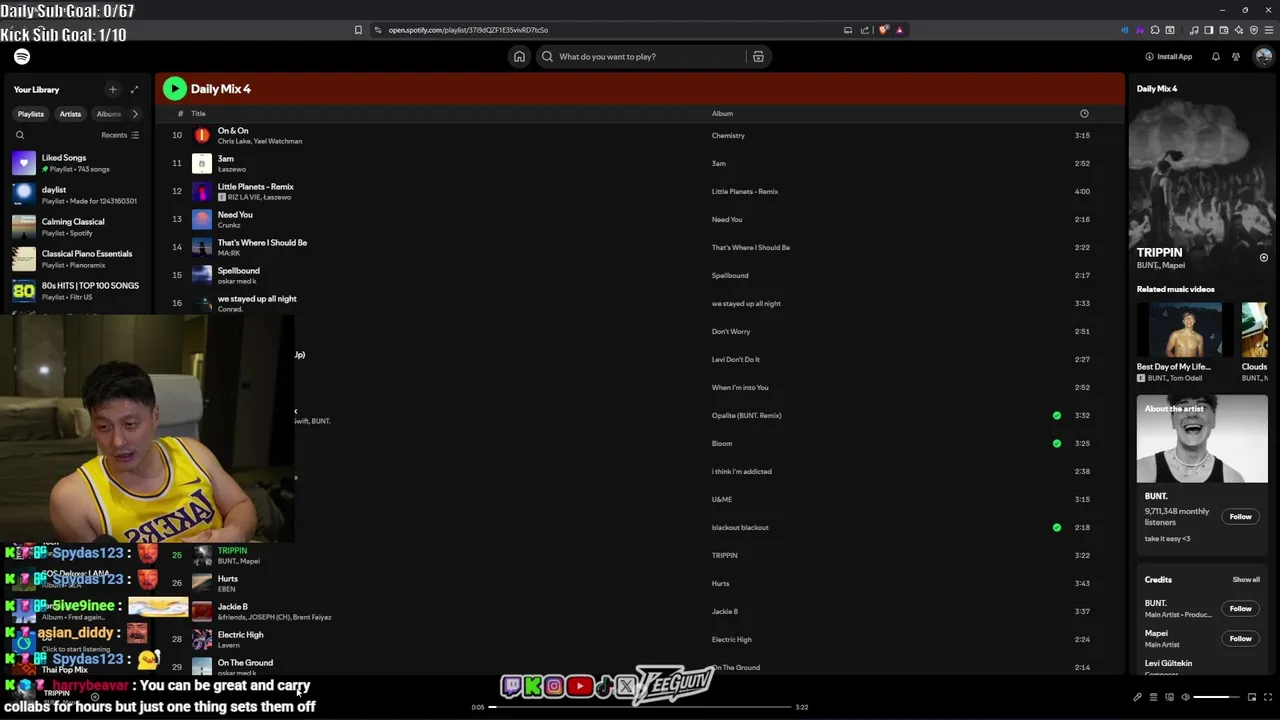Image resolution: width=1280 pixels, height=720 pixels.
Task: Open the user profile avatar menu
Action: (x=1264, y=57)
